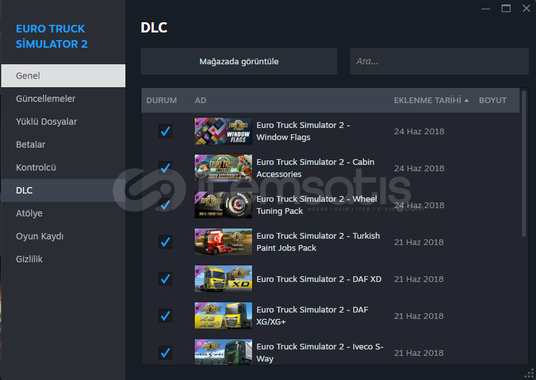The image size is (536, 380).
Task: Go to the Betalar tab
Action: (63, 145)
